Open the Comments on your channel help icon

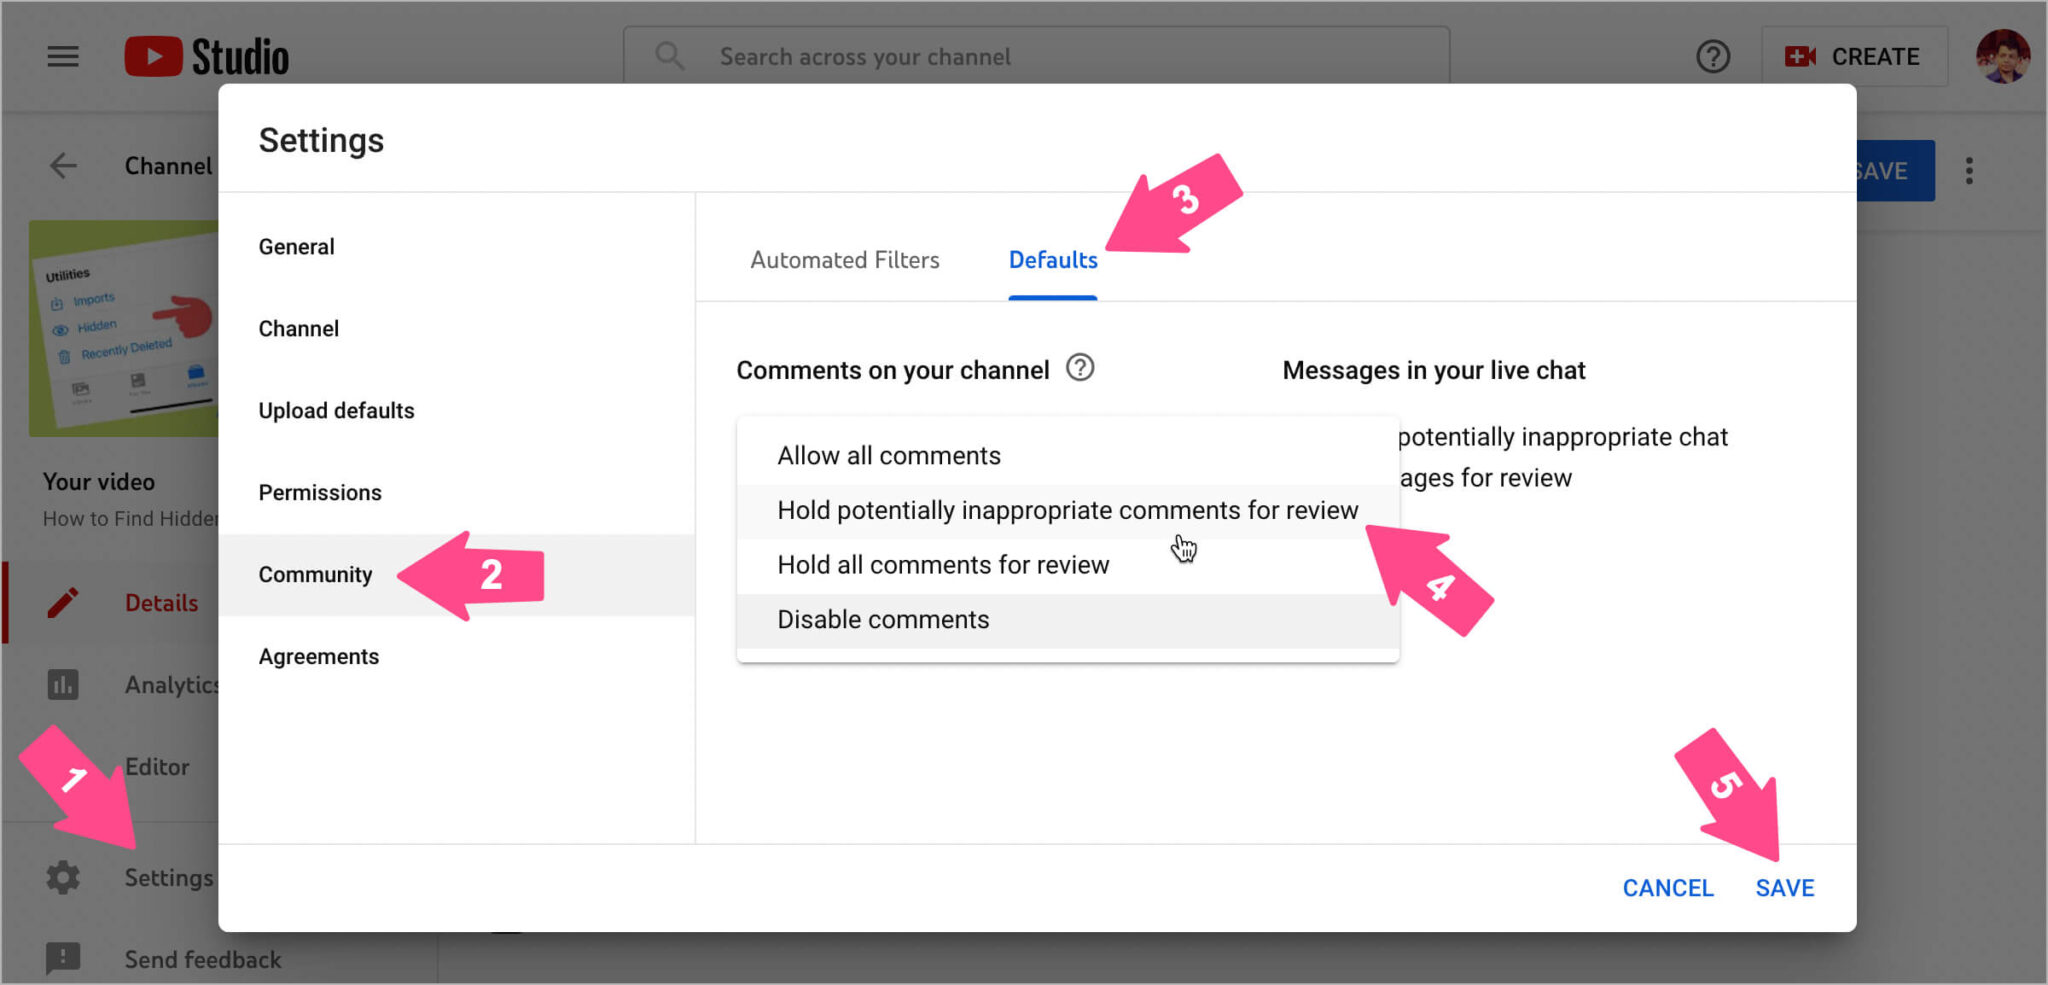pyautogui.click(x=1081, y=369)
